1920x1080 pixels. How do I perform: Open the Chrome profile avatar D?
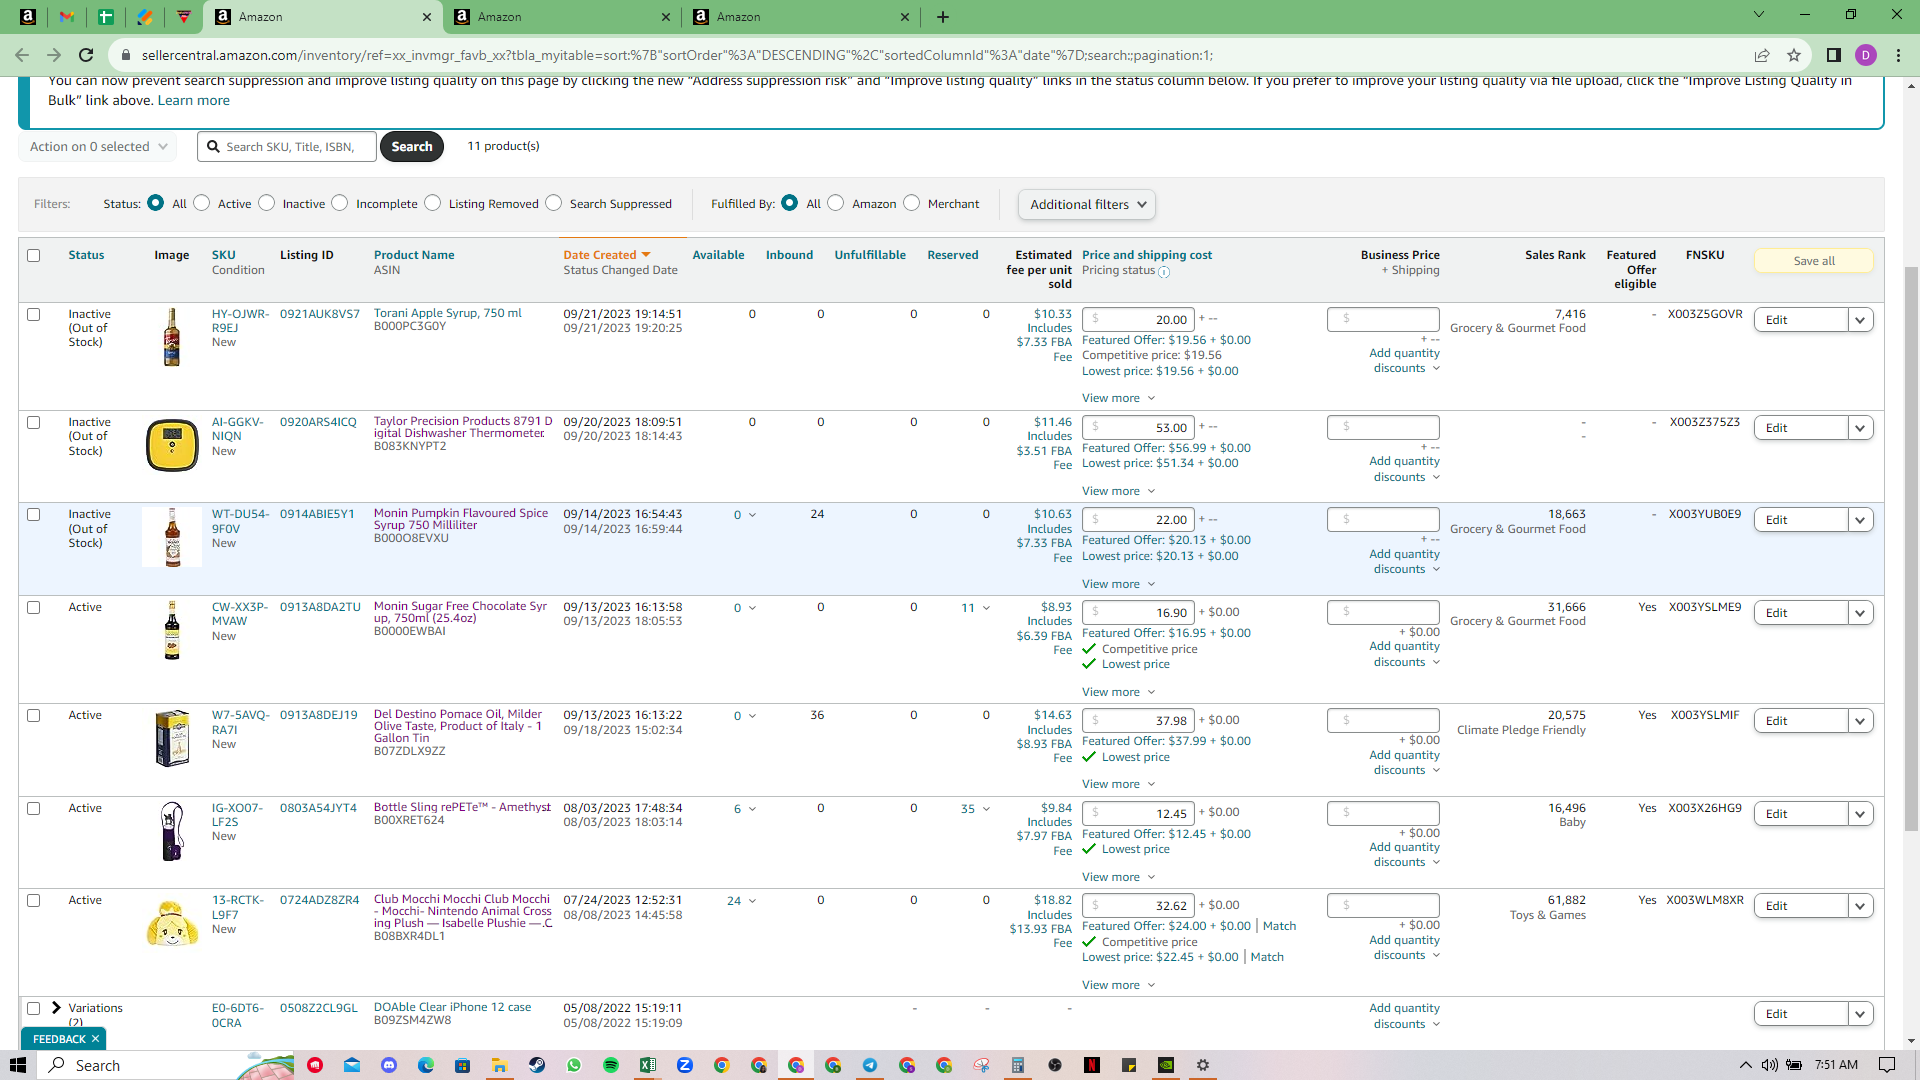tap(1866, 55)
